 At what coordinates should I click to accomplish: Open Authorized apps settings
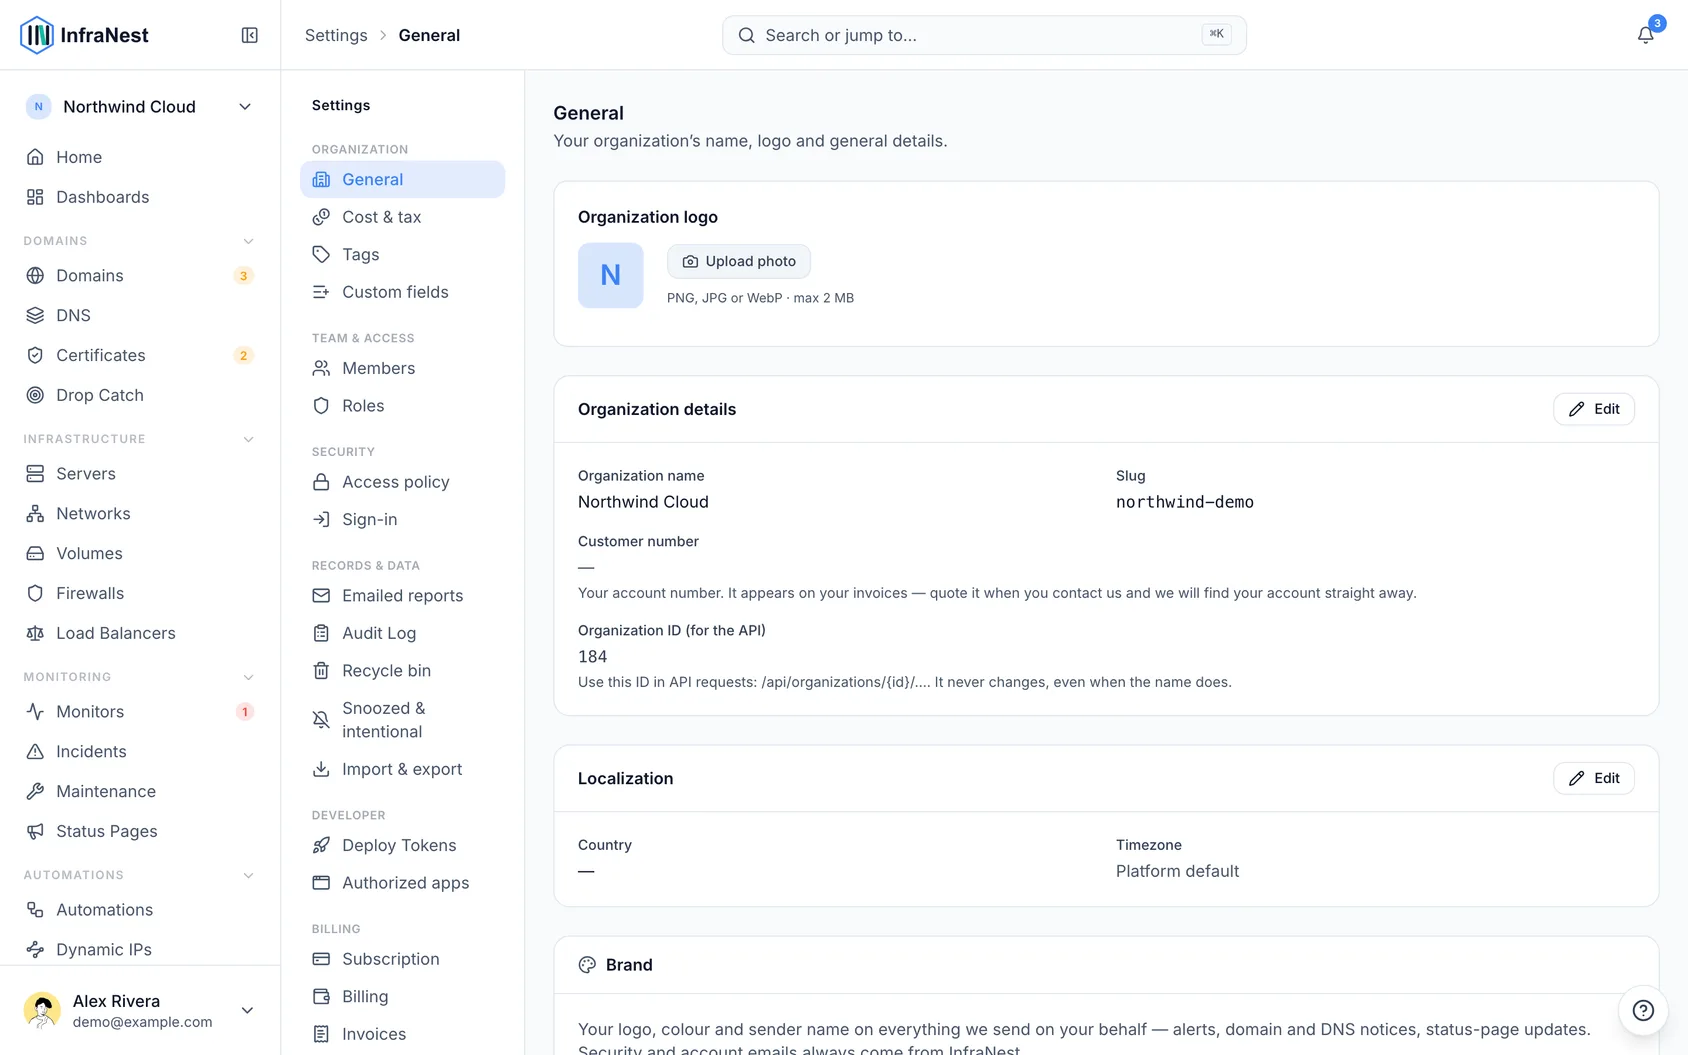[402, 883]
